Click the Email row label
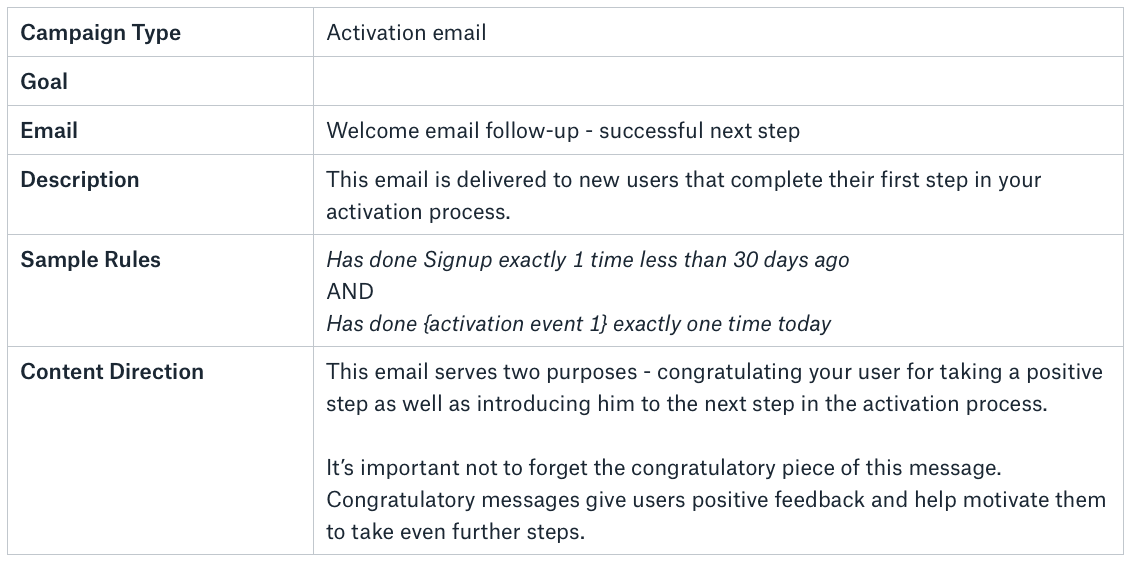The width and height of the screenshot is (1133, 565). tap(49, 131)
